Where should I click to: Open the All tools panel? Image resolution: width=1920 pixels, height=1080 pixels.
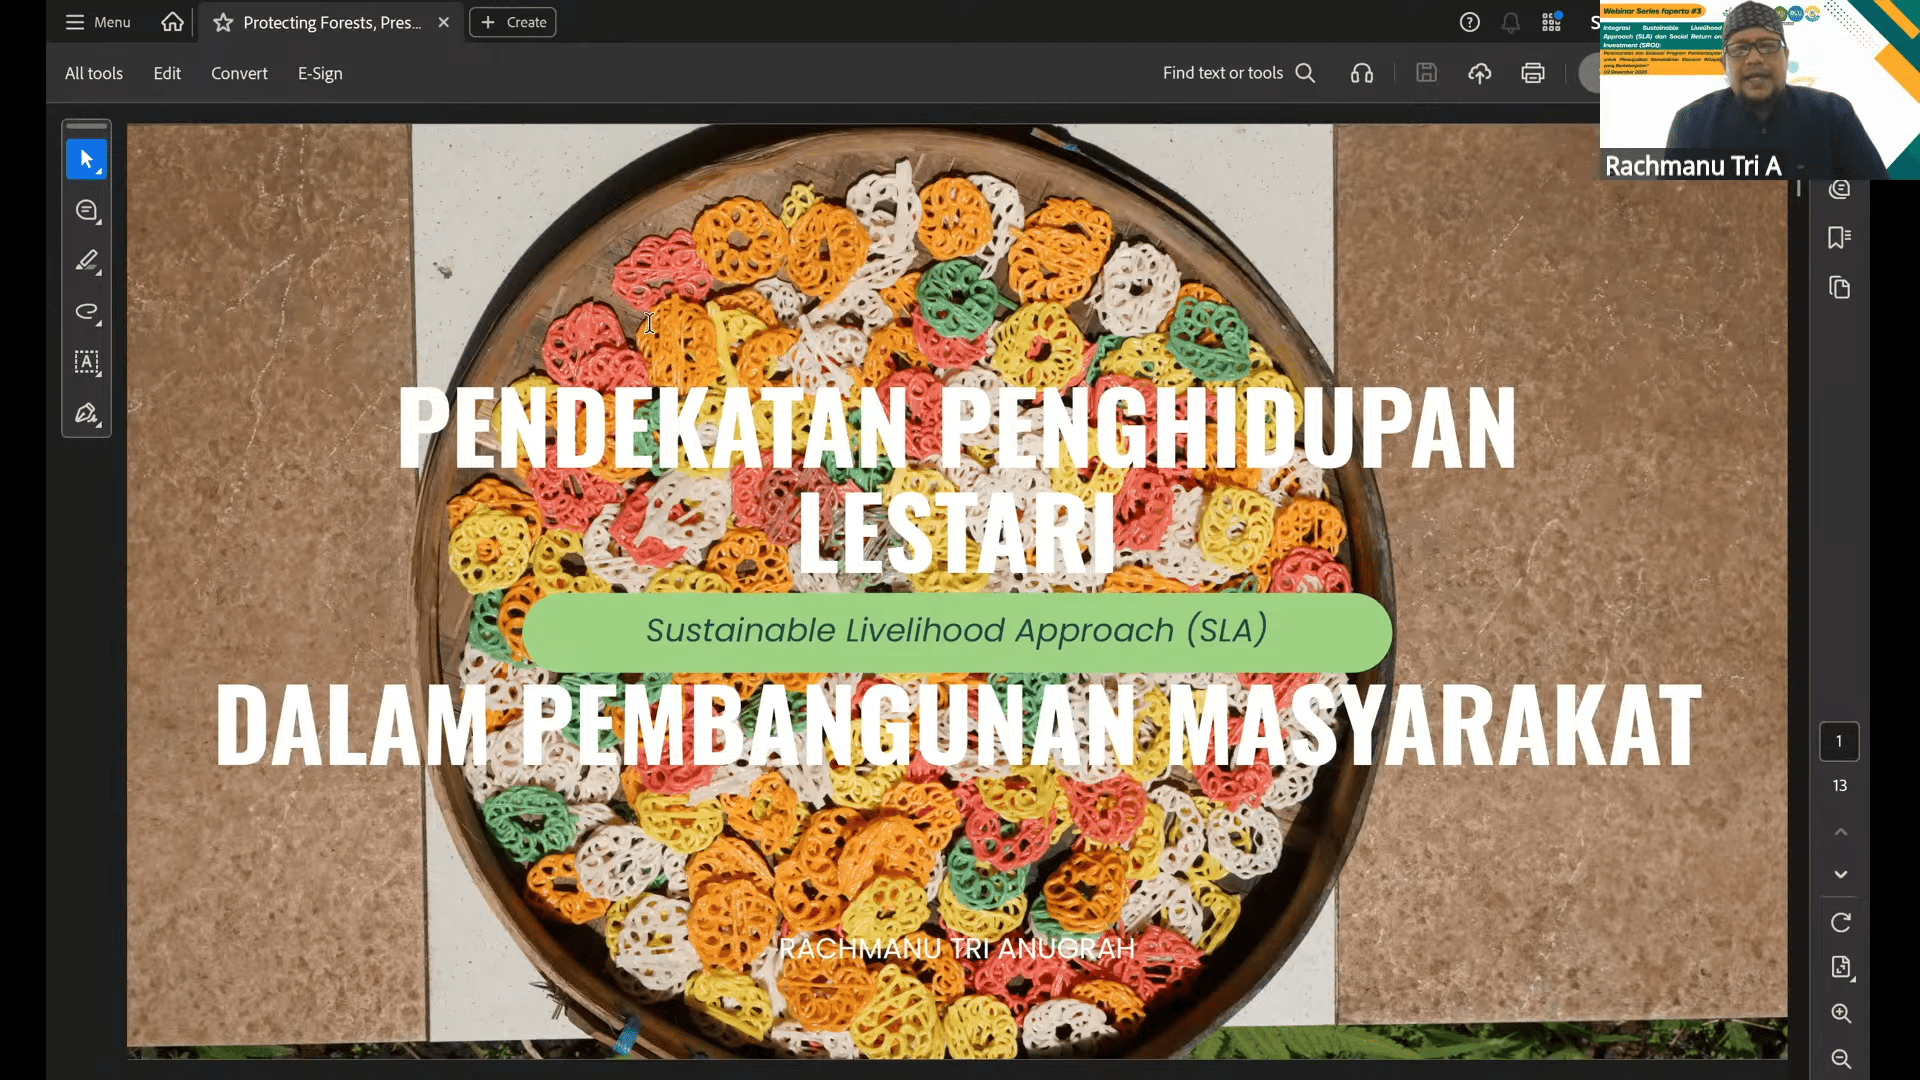click(94, 73)
